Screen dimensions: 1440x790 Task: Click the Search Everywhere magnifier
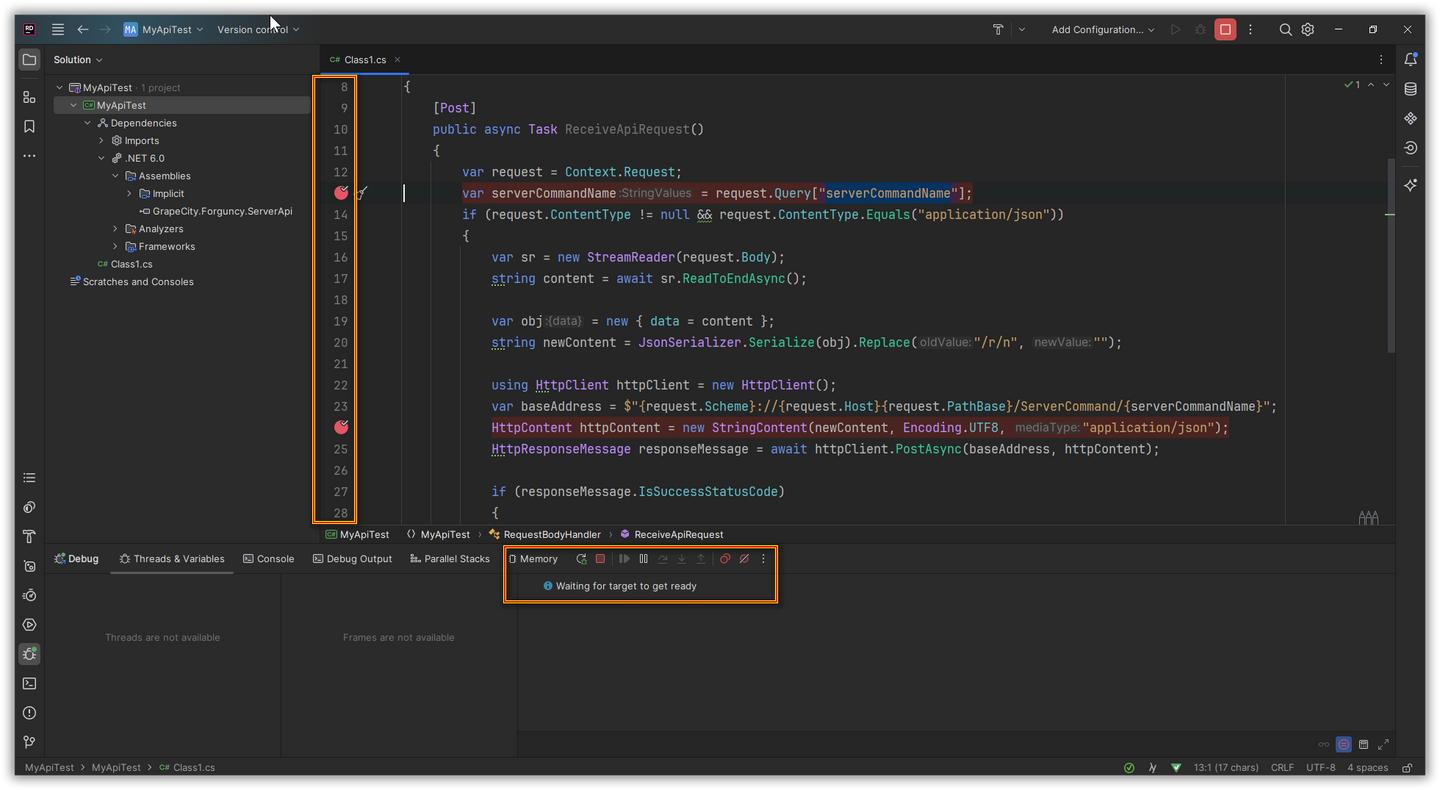(1285, 30)
